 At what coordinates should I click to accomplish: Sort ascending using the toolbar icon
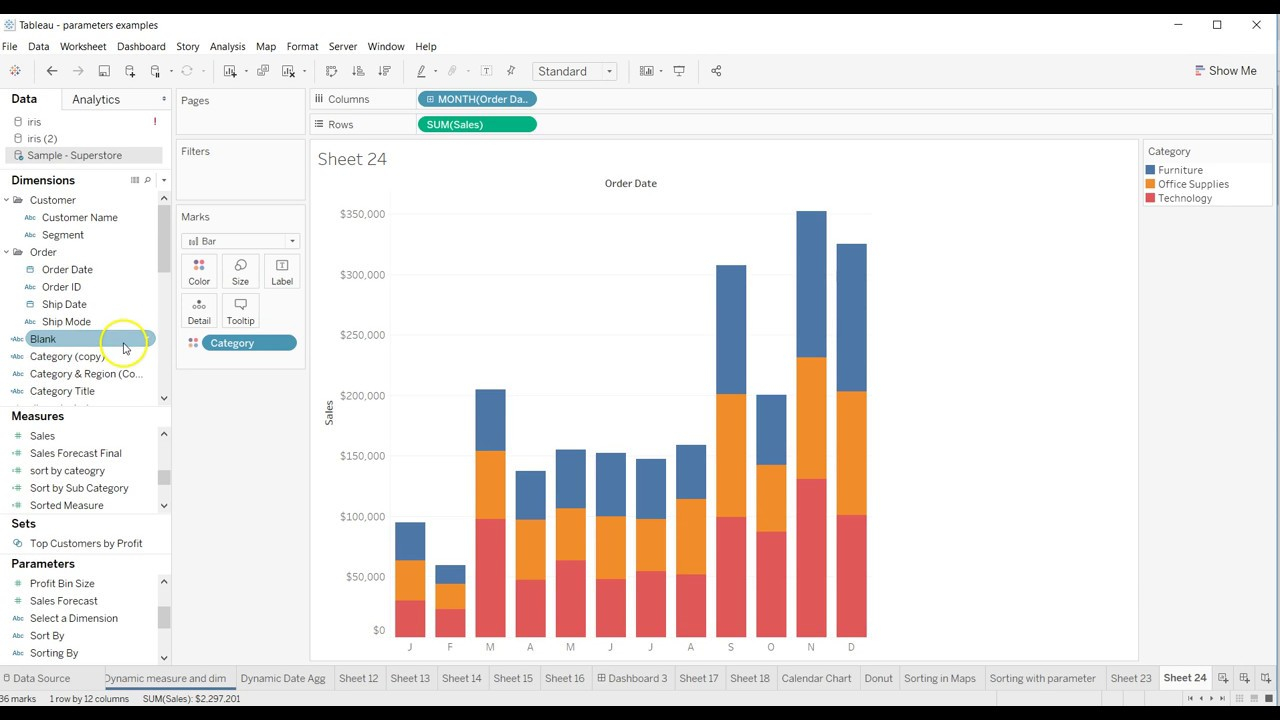358,71
